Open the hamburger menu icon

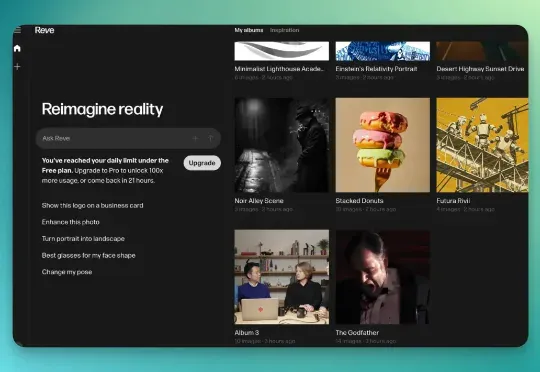coord(17,30)
